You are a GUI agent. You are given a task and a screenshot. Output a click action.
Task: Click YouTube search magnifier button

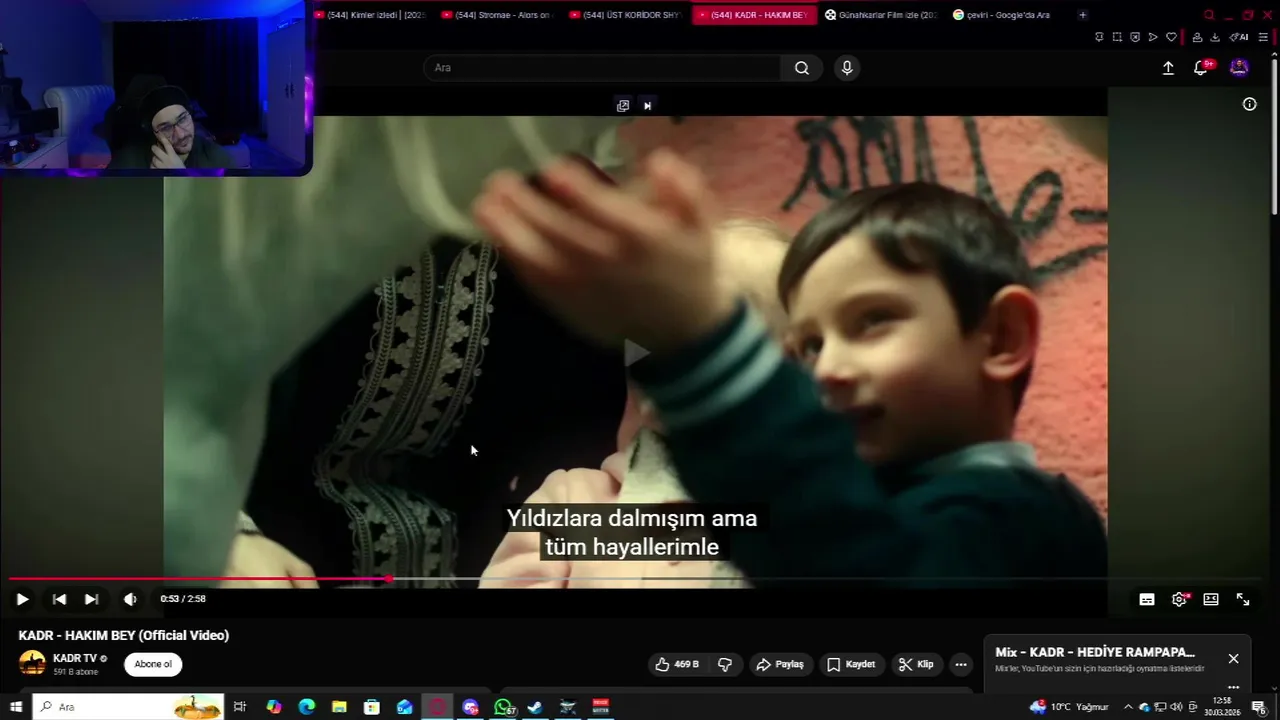(802, 68)
